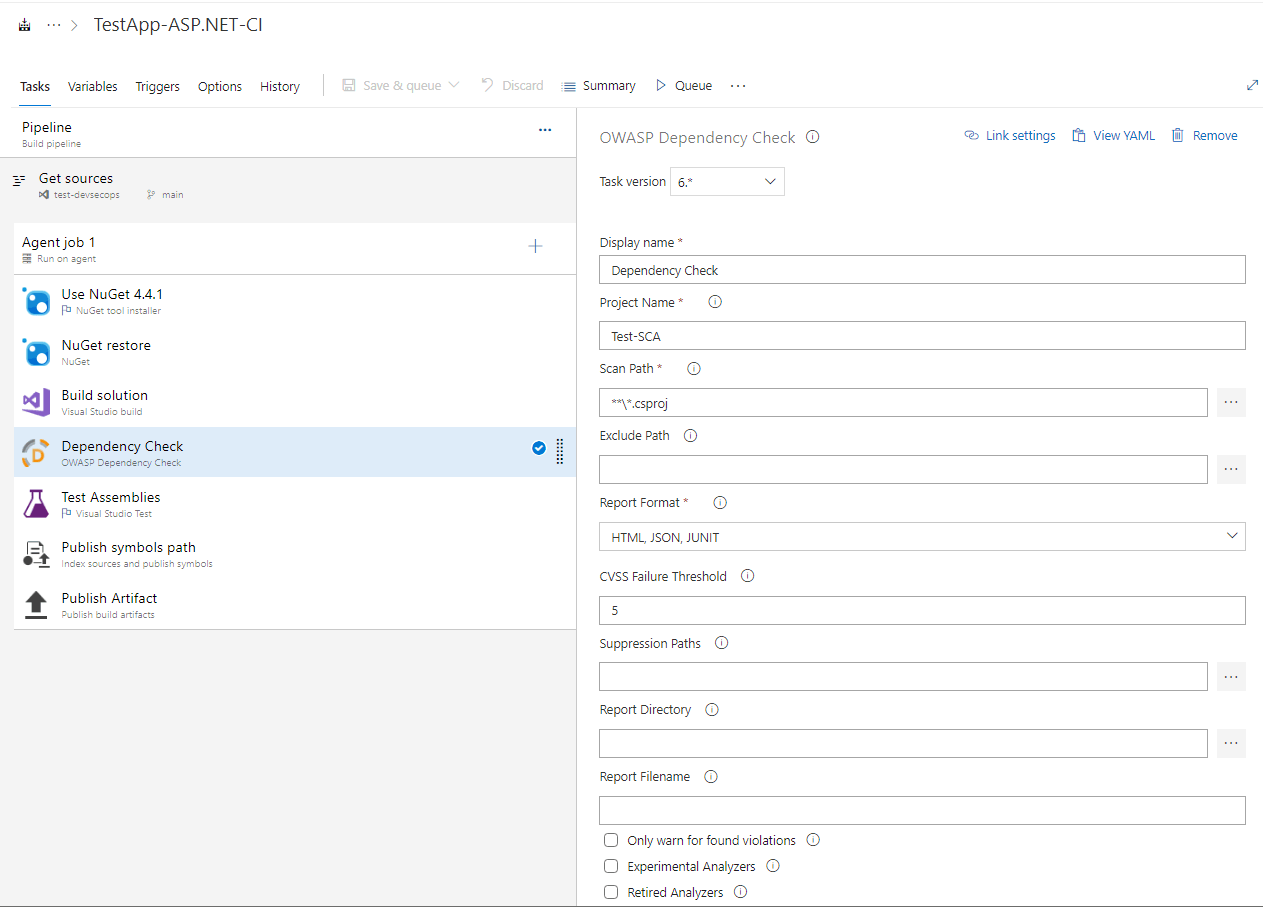Open the Task version dropdown
Screen dimensions: 1263x907
727,182
